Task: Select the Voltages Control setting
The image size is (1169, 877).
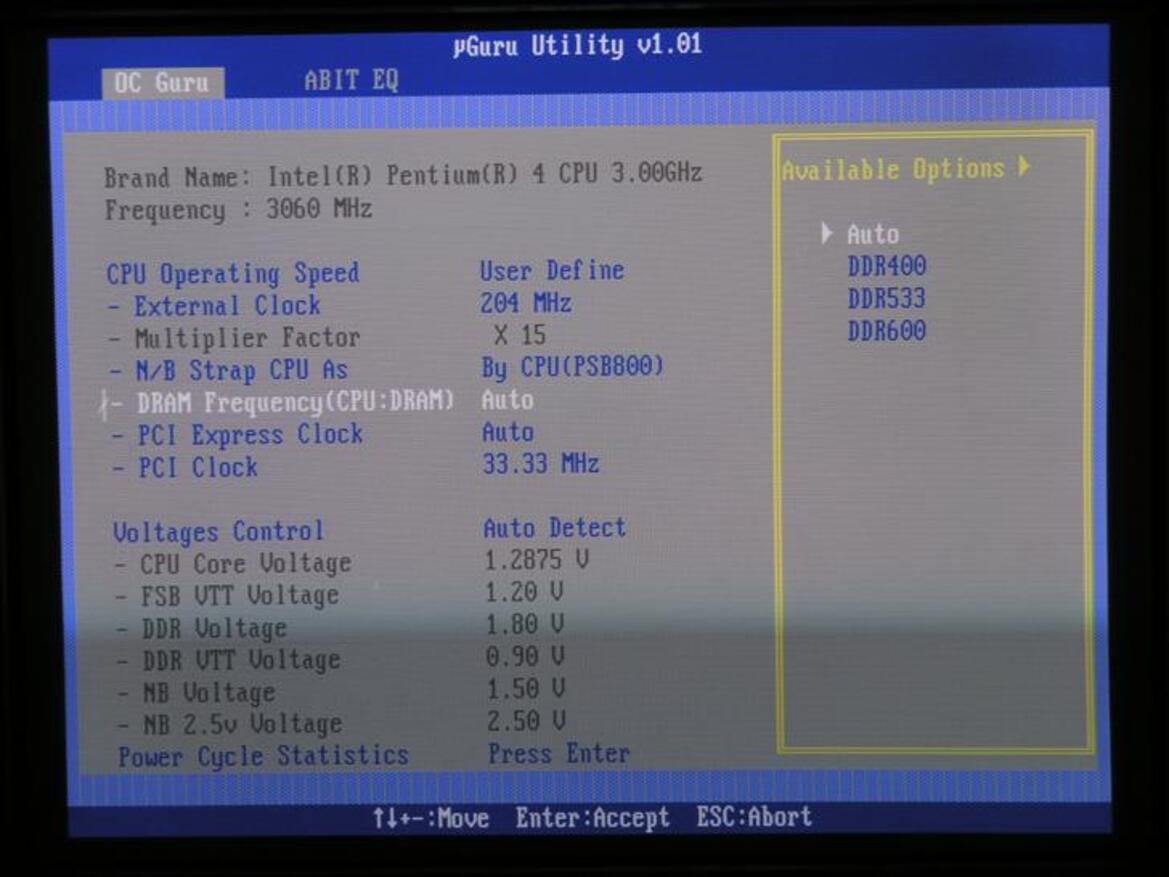Action: point(218,532)
